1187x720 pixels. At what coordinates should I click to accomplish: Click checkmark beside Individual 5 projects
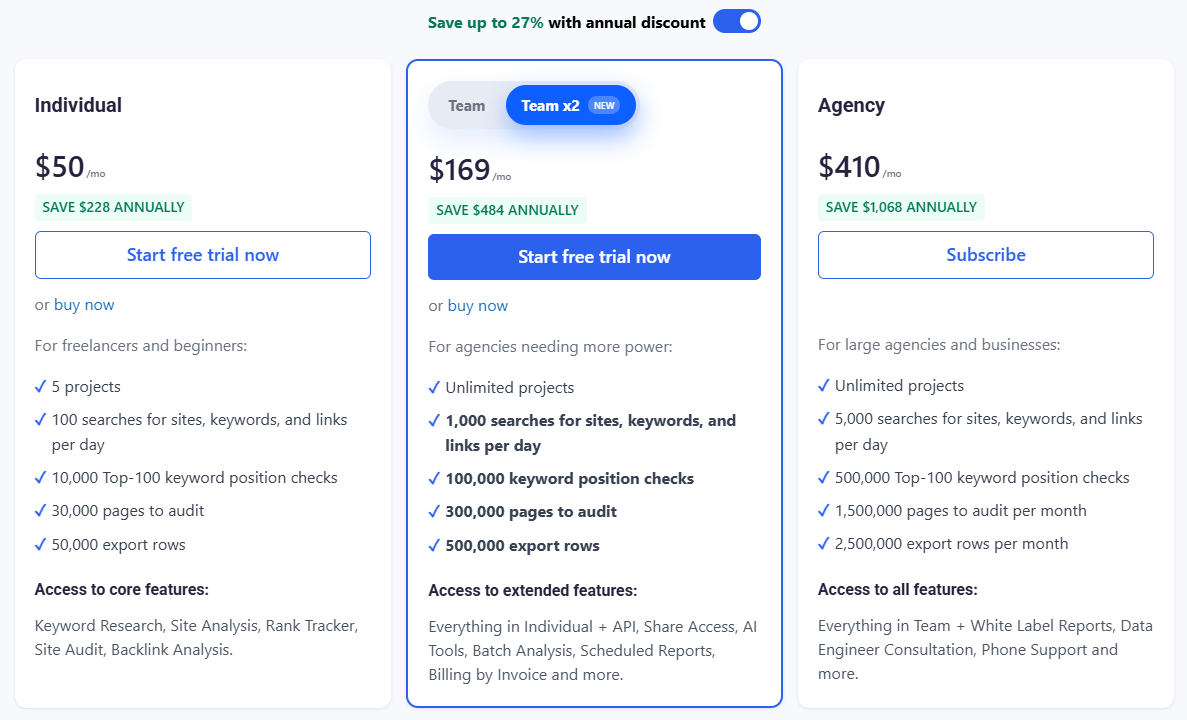pos(40,386)
